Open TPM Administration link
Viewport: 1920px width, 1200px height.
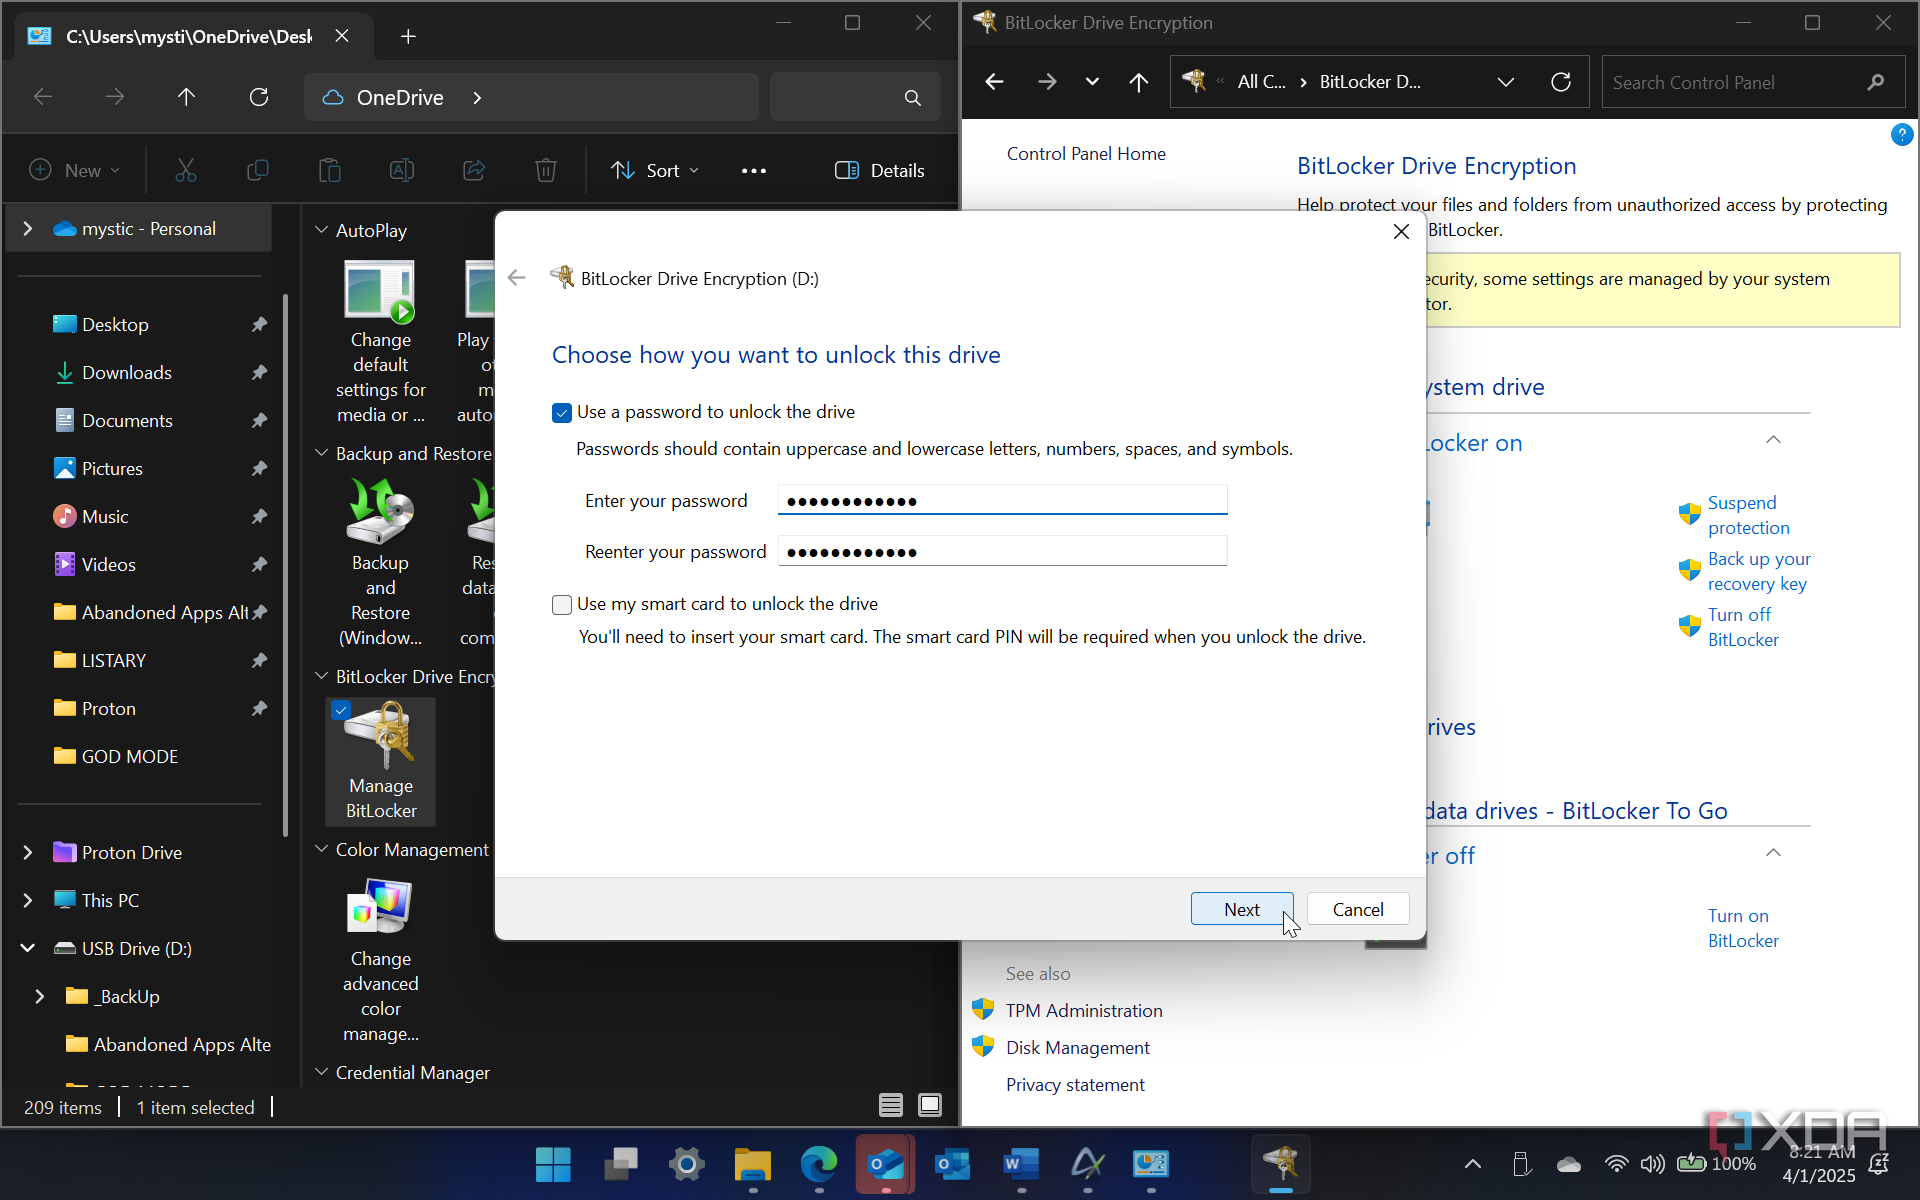click(x=1084, y=1011)
